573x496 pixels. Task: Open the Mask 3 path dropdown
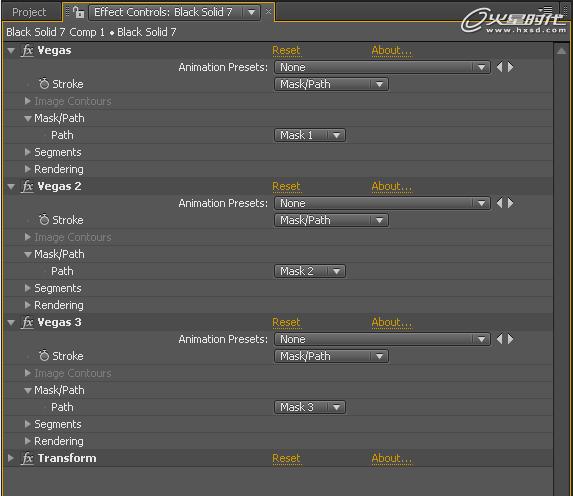pos(310,407)
